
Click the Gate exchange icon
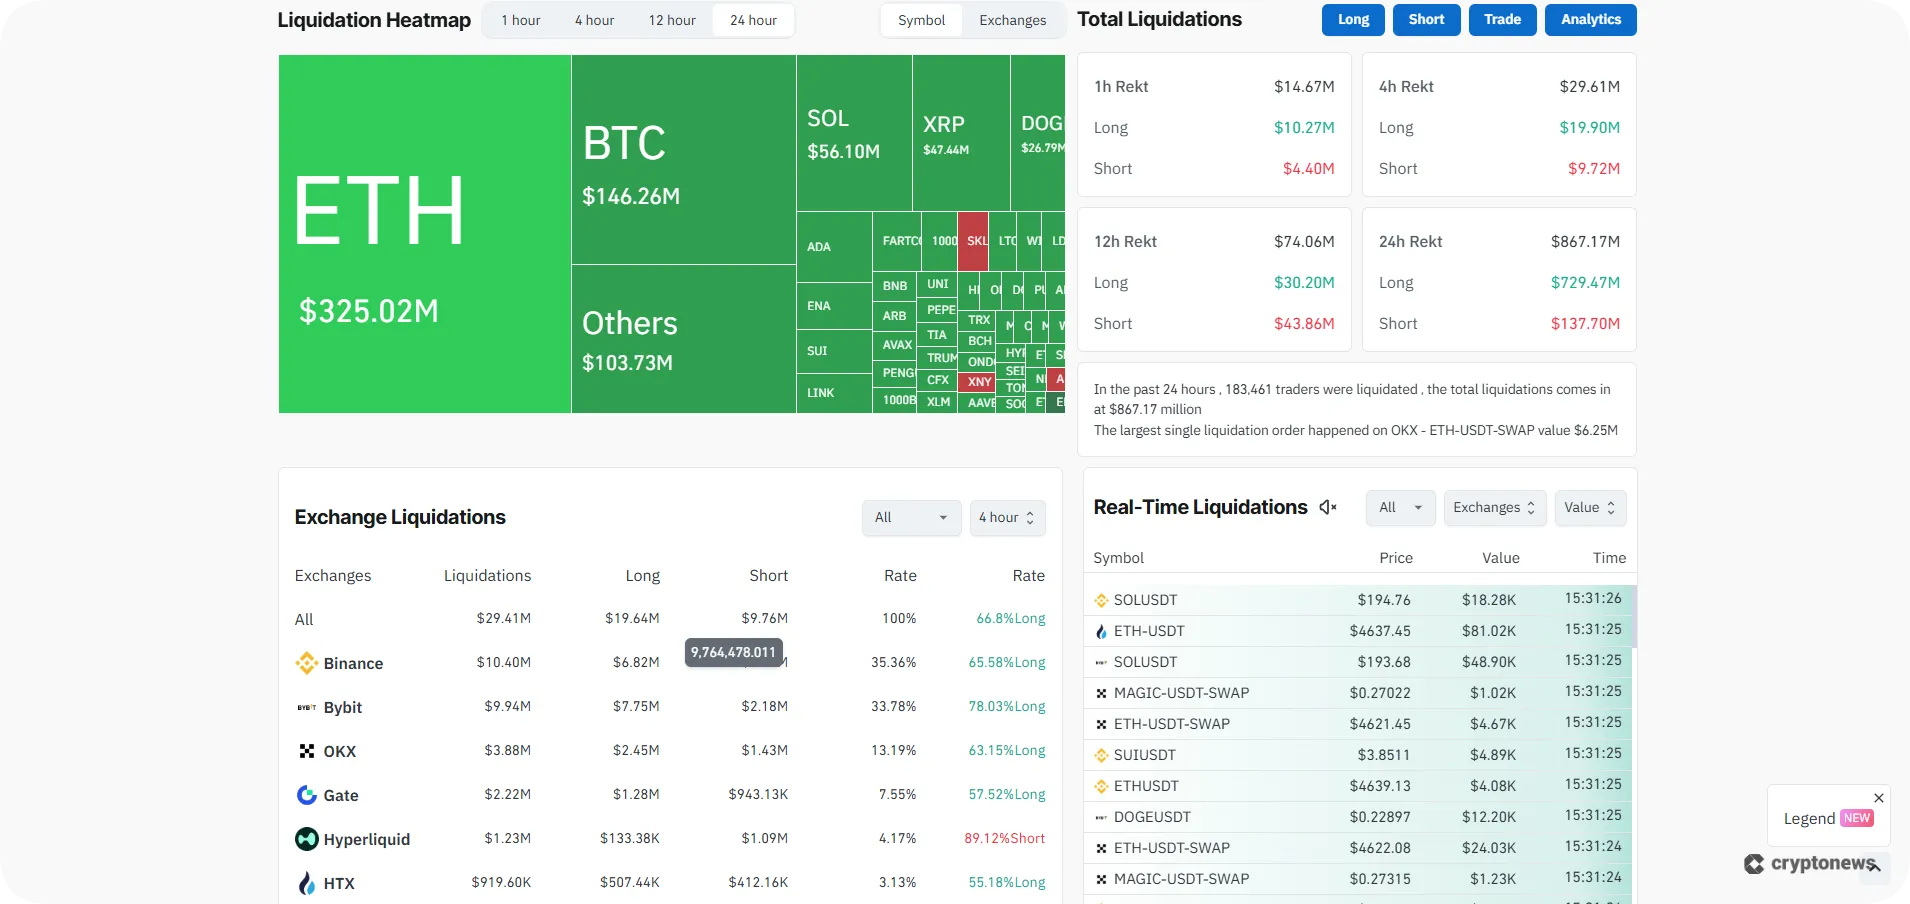pyautogui.click(x=306, y=795)
